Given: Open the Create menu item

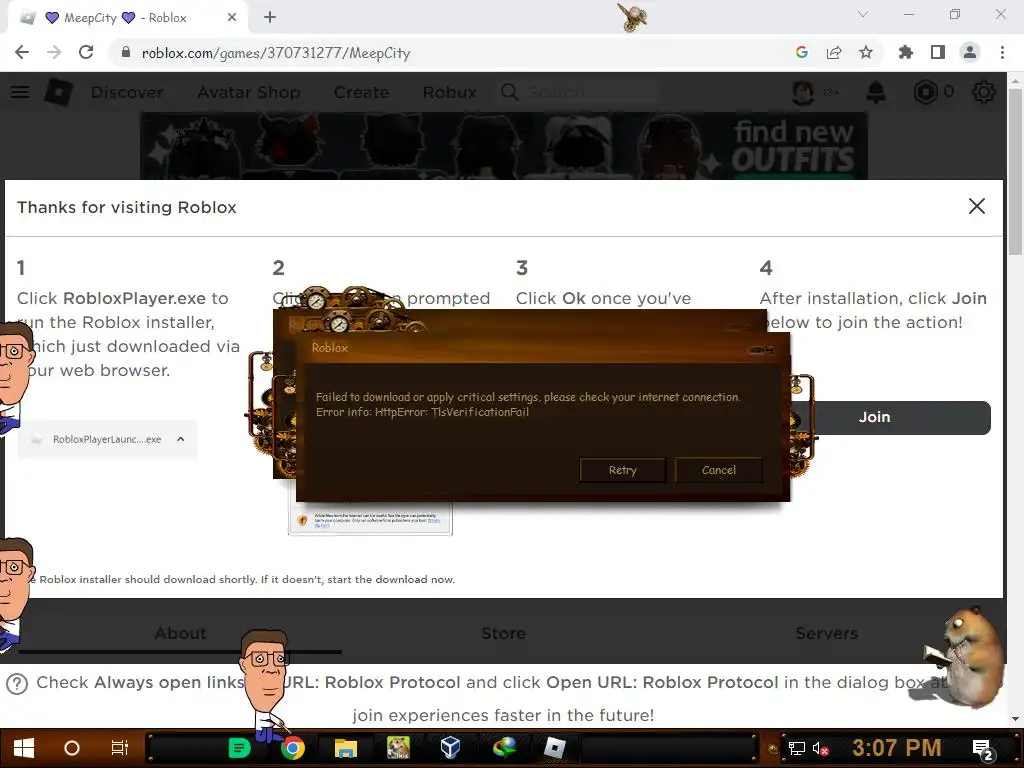Looking at the screenshot, I should click(361, 93).
